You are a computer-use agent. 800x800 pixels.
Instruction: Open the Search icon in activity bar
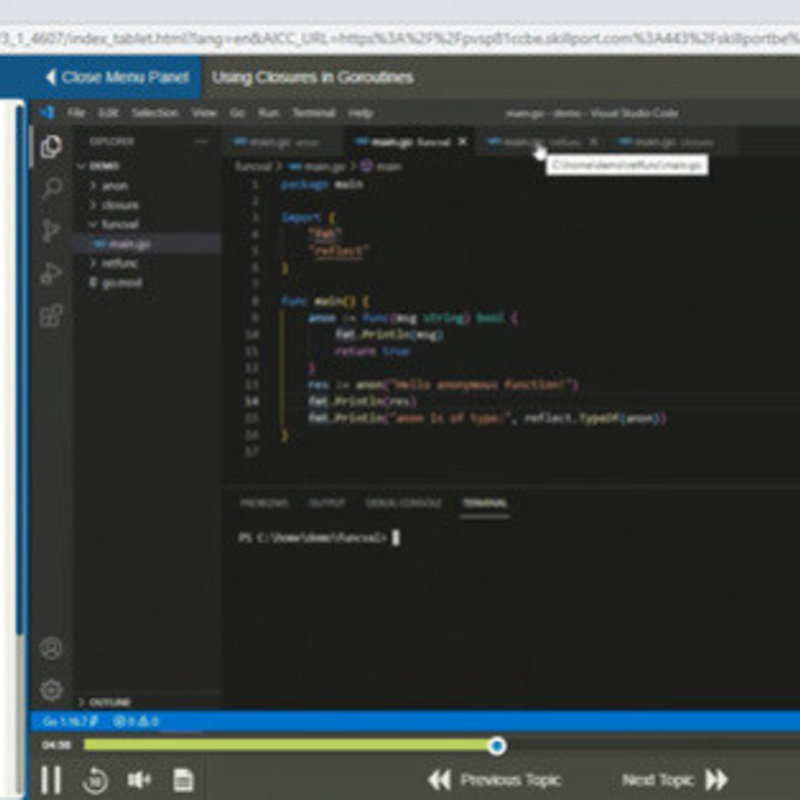point(51,188)
